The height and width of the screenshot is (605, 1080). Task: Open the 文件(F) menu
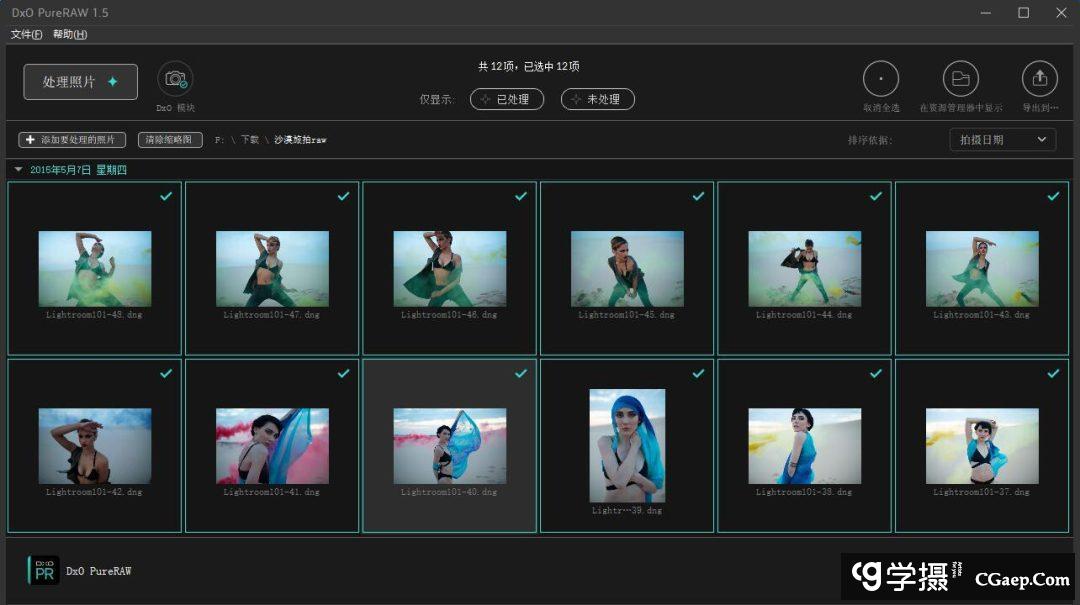(x=26, y=34)
